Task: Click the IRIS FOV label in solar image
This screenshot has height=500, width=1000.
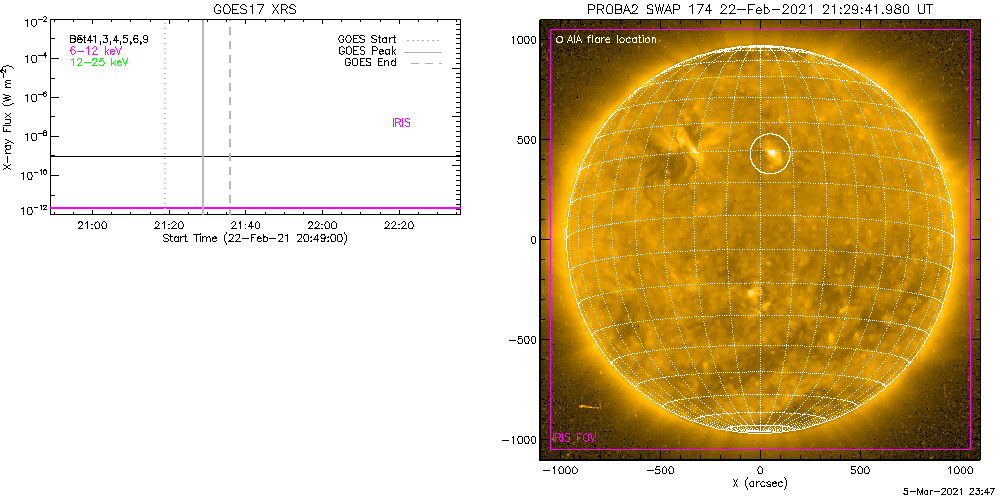Action: click(573, 438)
